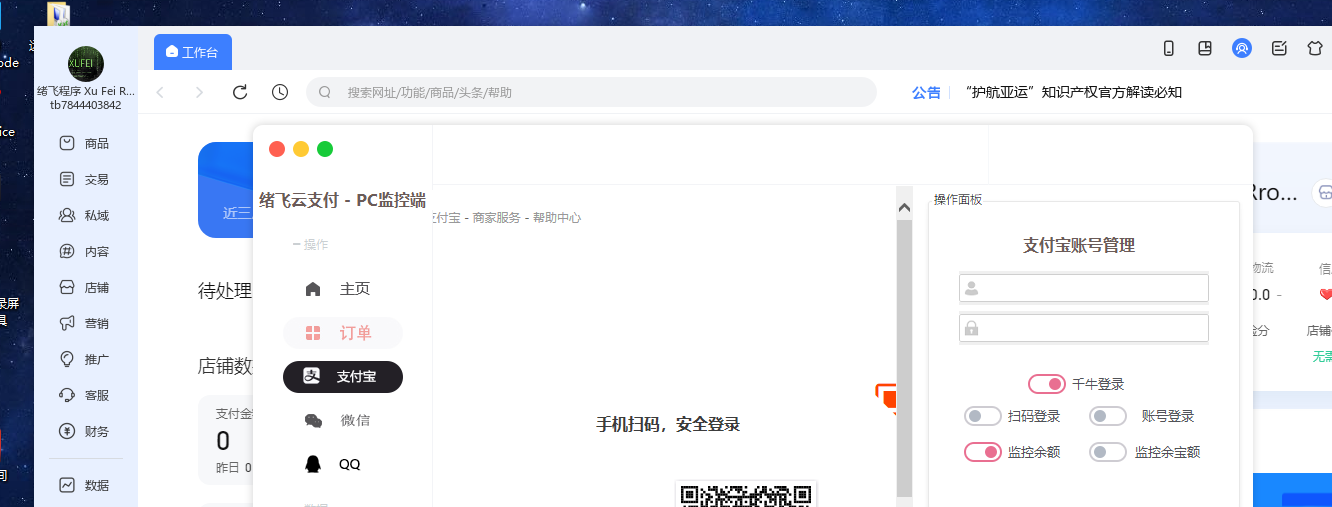Click the Alipay login QR code
1332x507 pixels.
coord(746,494)
